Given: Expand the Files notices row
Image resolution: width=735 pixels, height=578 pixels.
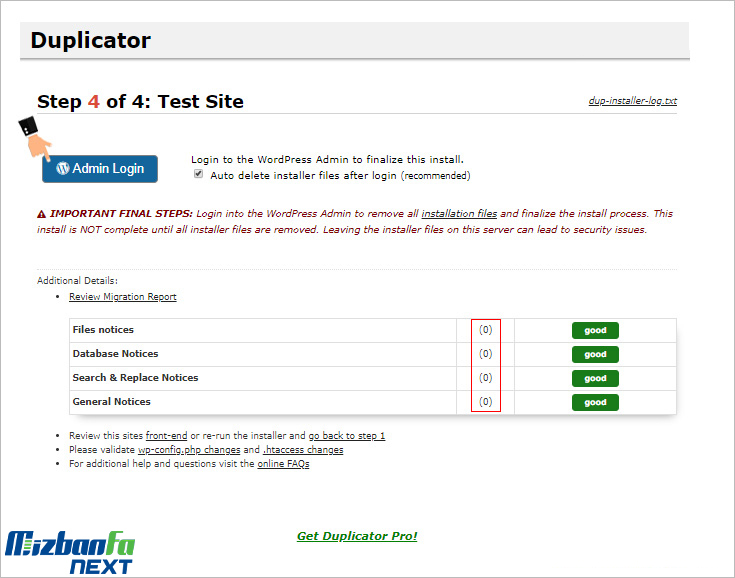Looking at the screenshot, I should (103, 330).
